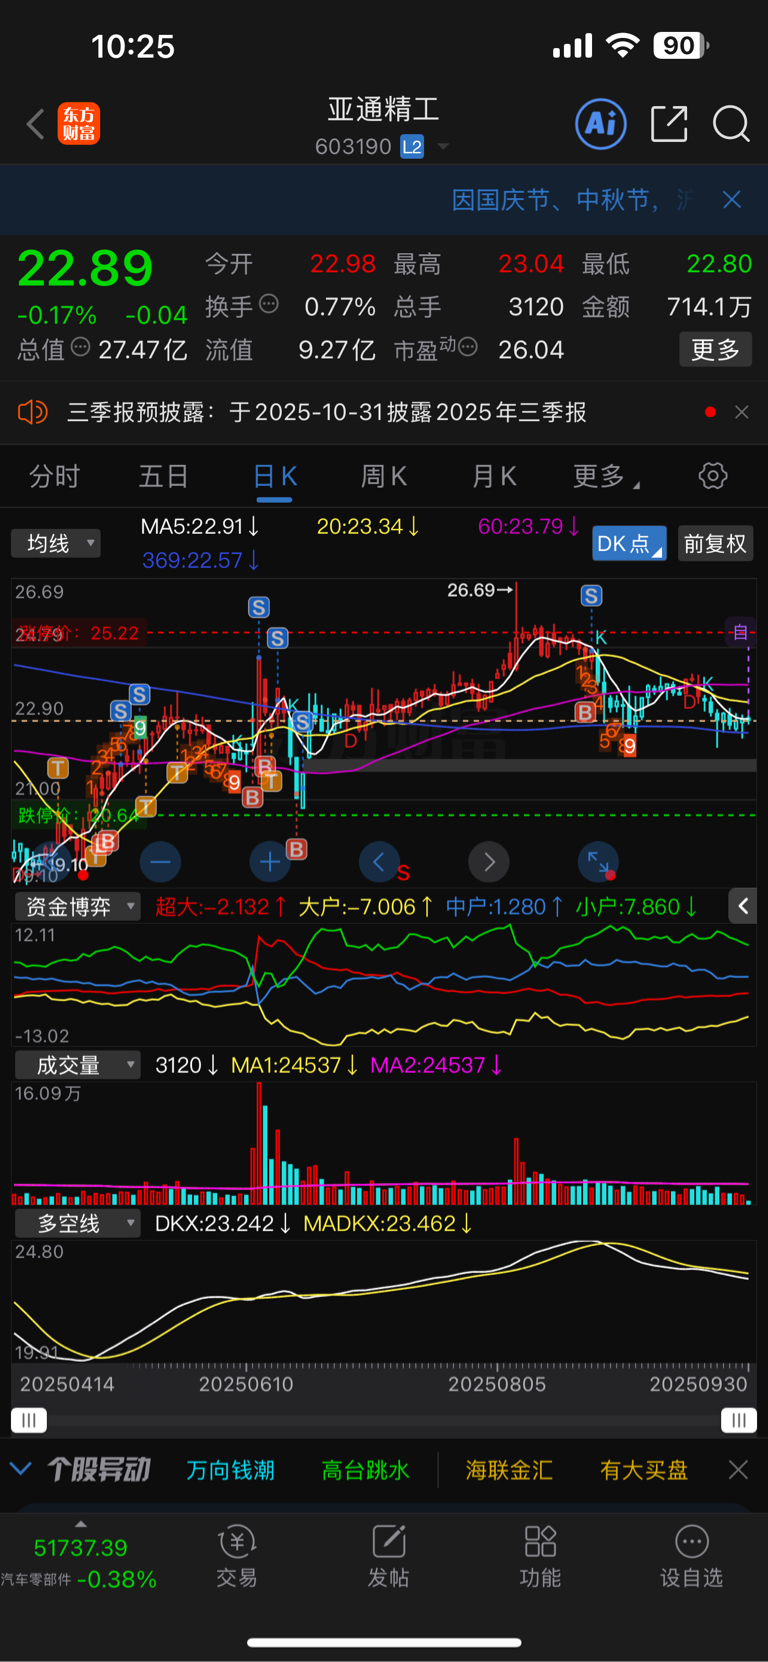Screen dimensions: 768x1662
Task: Dismiss the 三季报预披露 announcement
Action: point(742,412)
